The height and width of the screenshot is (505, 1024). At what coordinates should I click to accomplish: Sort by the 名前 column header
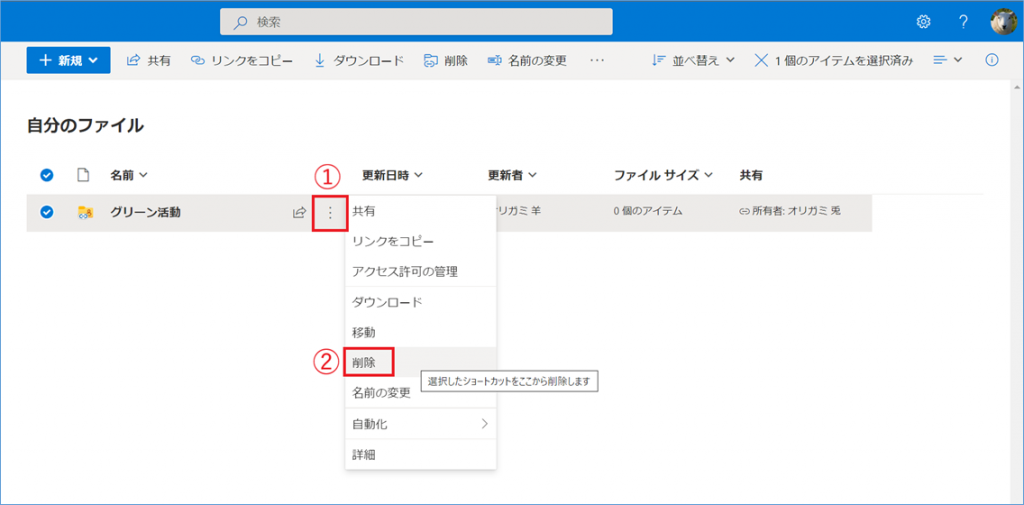(129, 175)
